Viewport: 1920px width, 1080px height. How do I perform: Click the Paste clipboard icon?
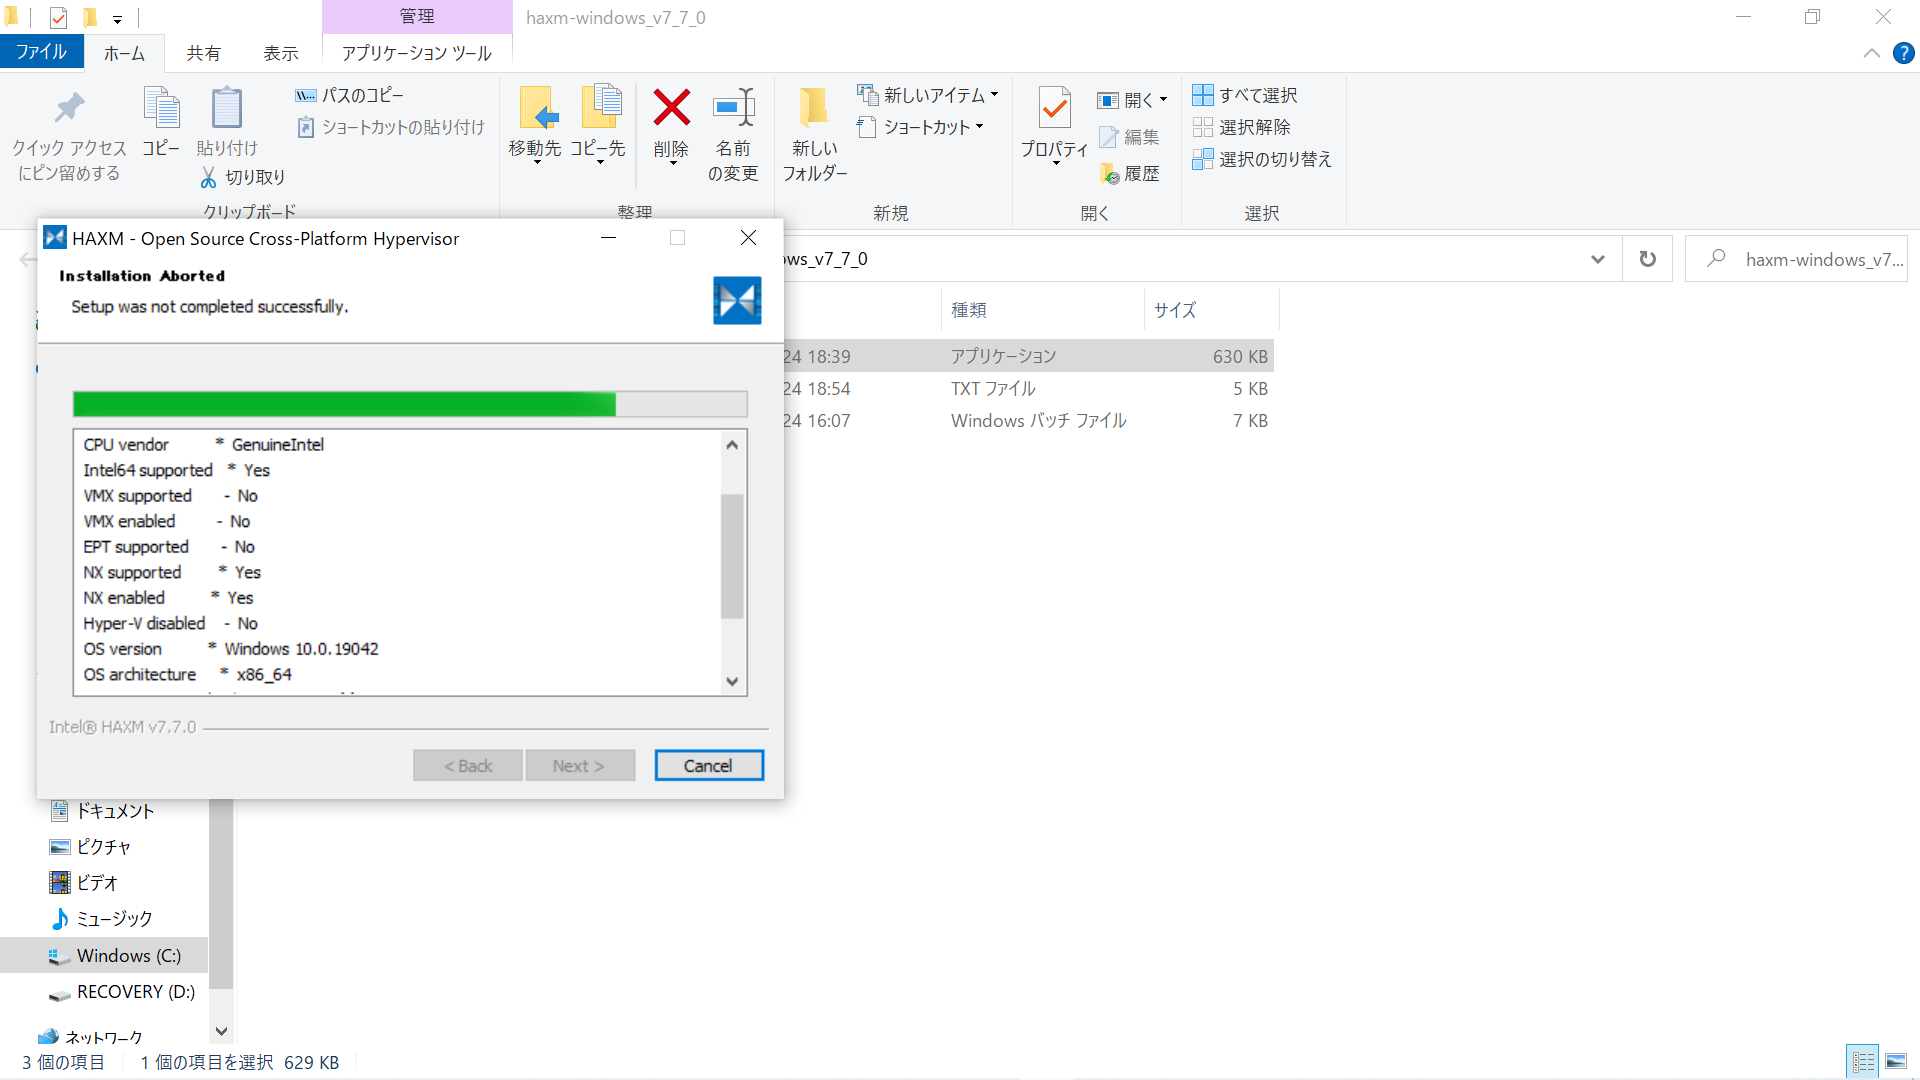click(227, 108)
